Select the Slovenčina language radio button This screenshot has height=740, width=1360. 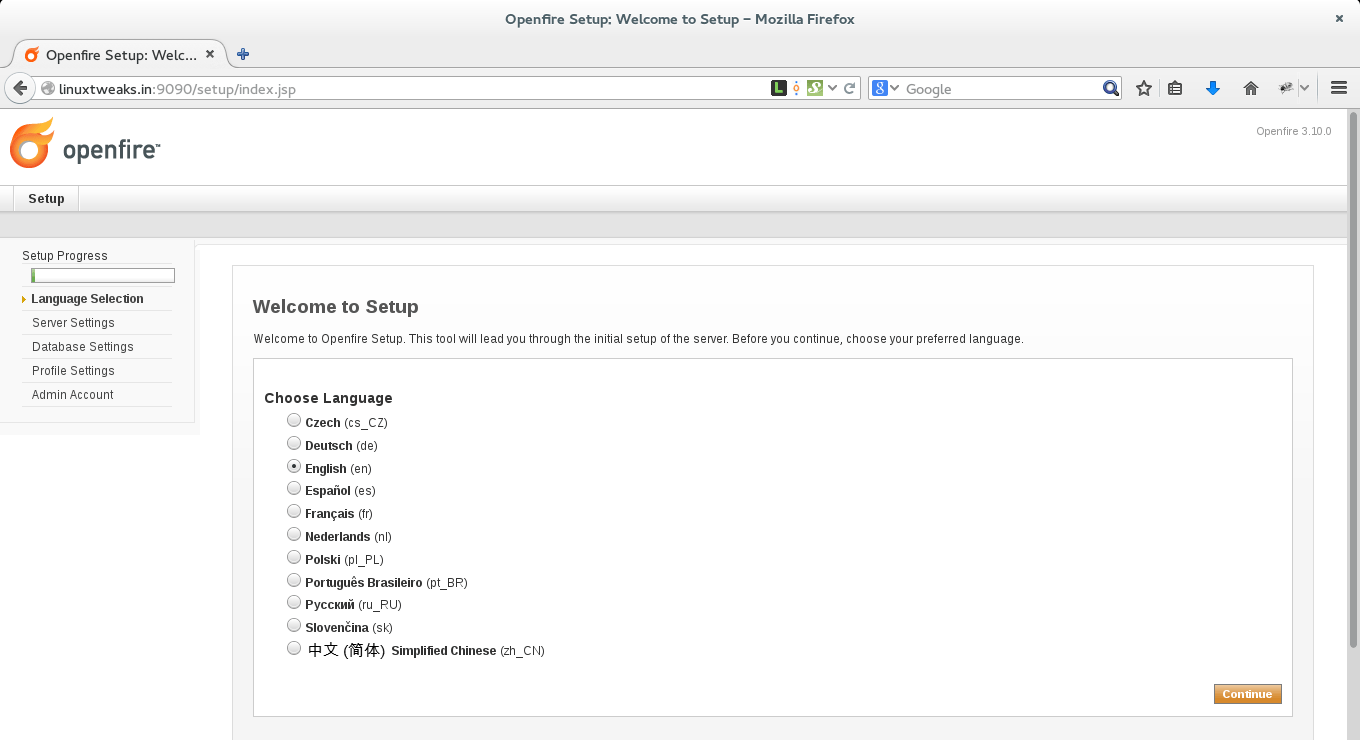294,625
